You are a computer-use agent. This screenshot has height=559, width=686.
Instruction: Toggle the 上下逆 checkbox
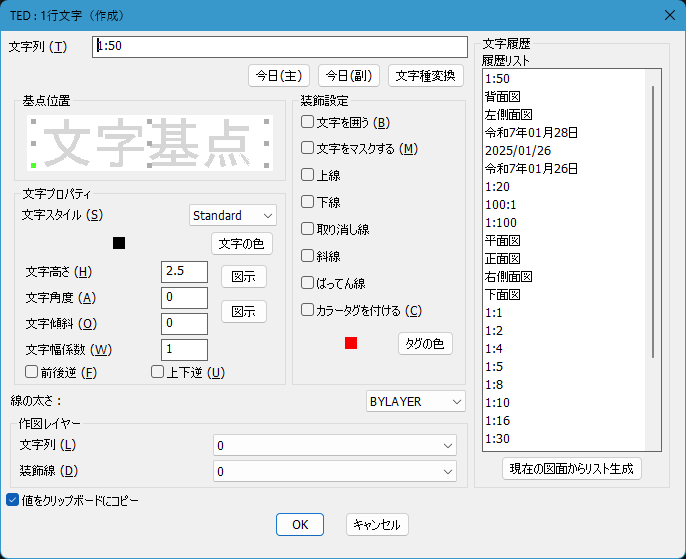pyautogui.click(x=157, y=372)
